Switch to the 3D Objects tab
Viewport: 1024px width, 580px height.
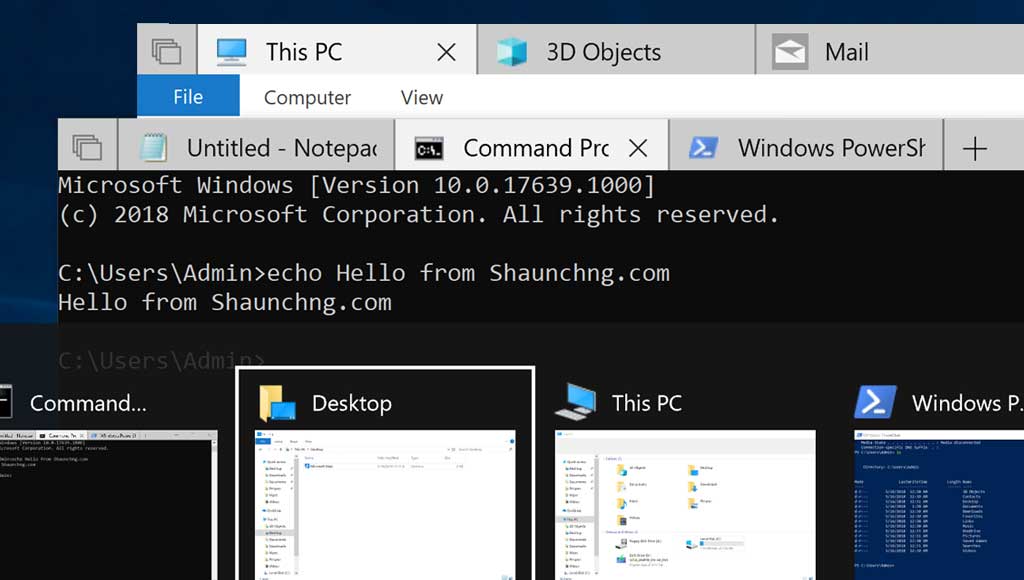tap(616, 50)
